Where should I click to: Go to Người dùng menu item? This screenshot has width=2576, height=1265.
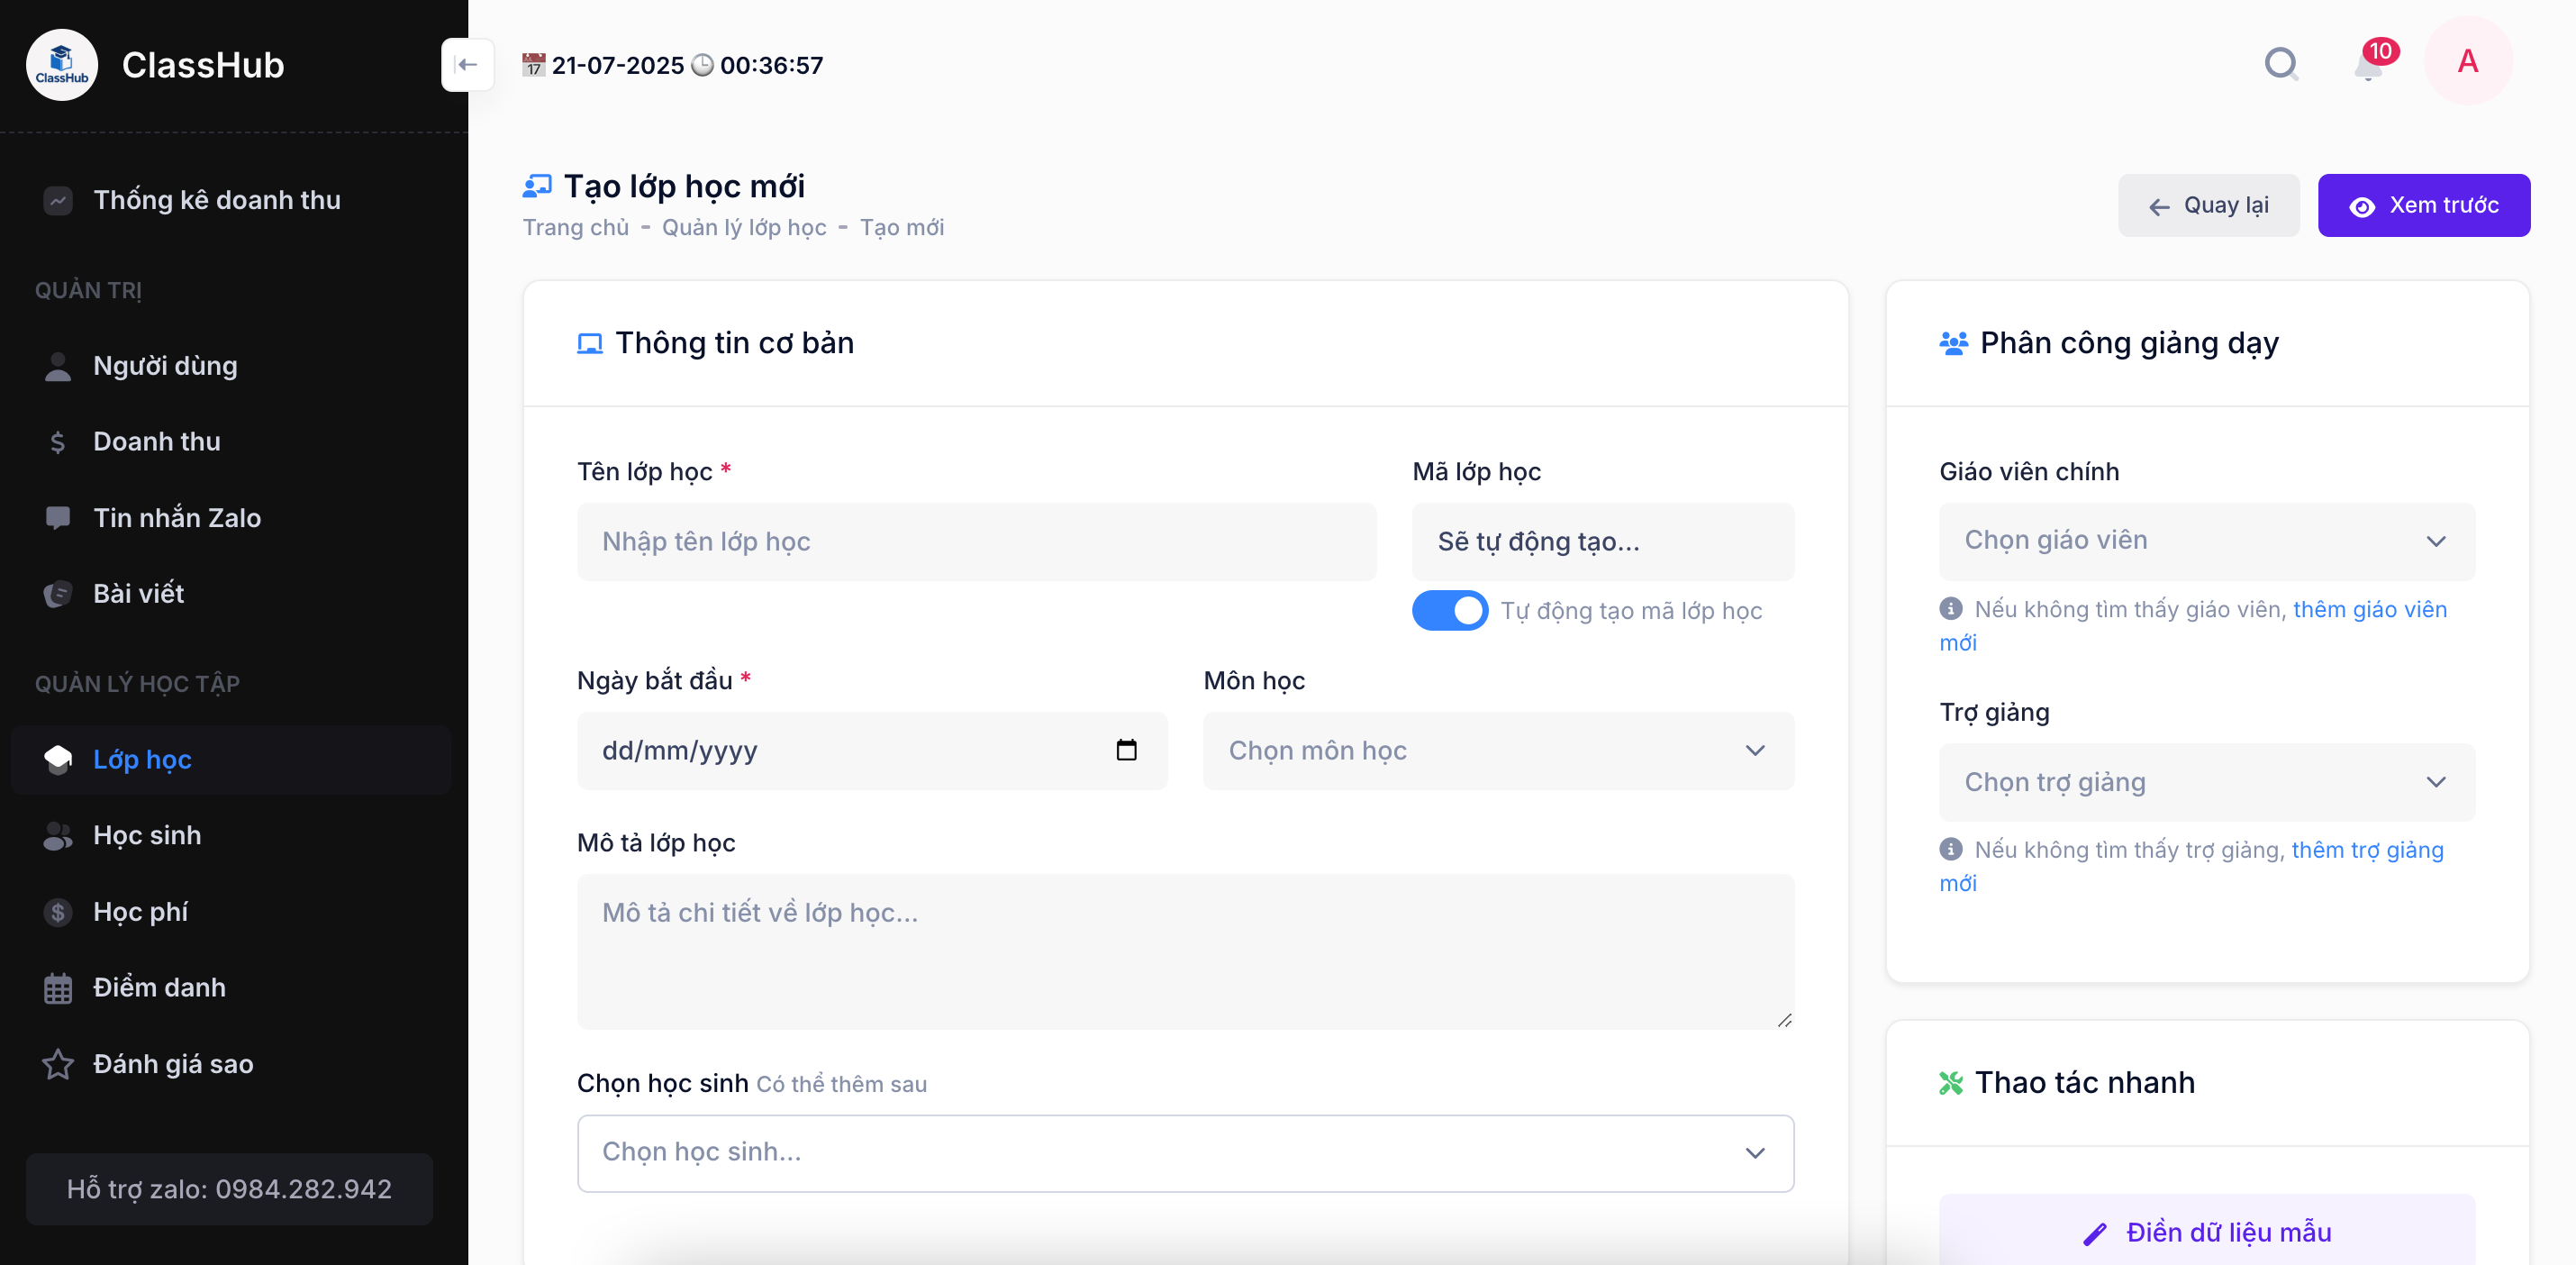[x=231, y=366]
